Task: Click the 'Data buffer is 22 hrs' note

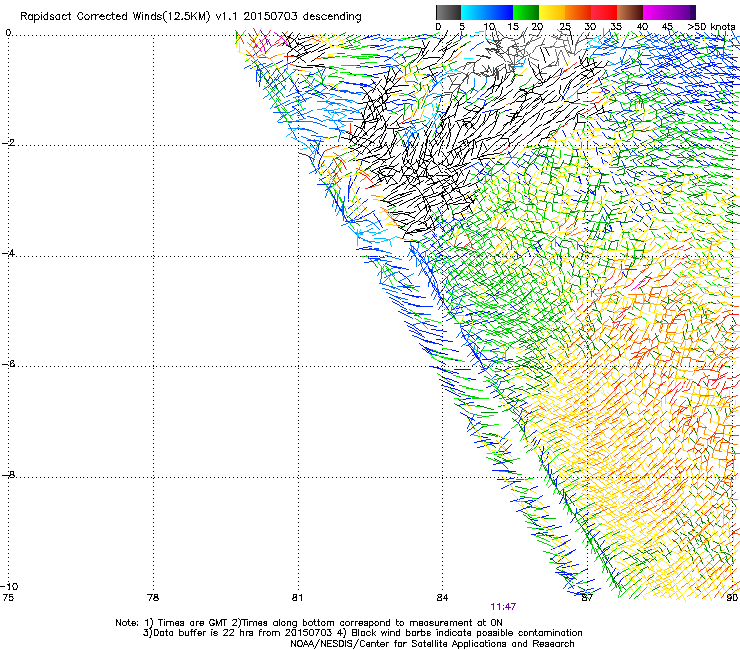Action: [205, 633]
